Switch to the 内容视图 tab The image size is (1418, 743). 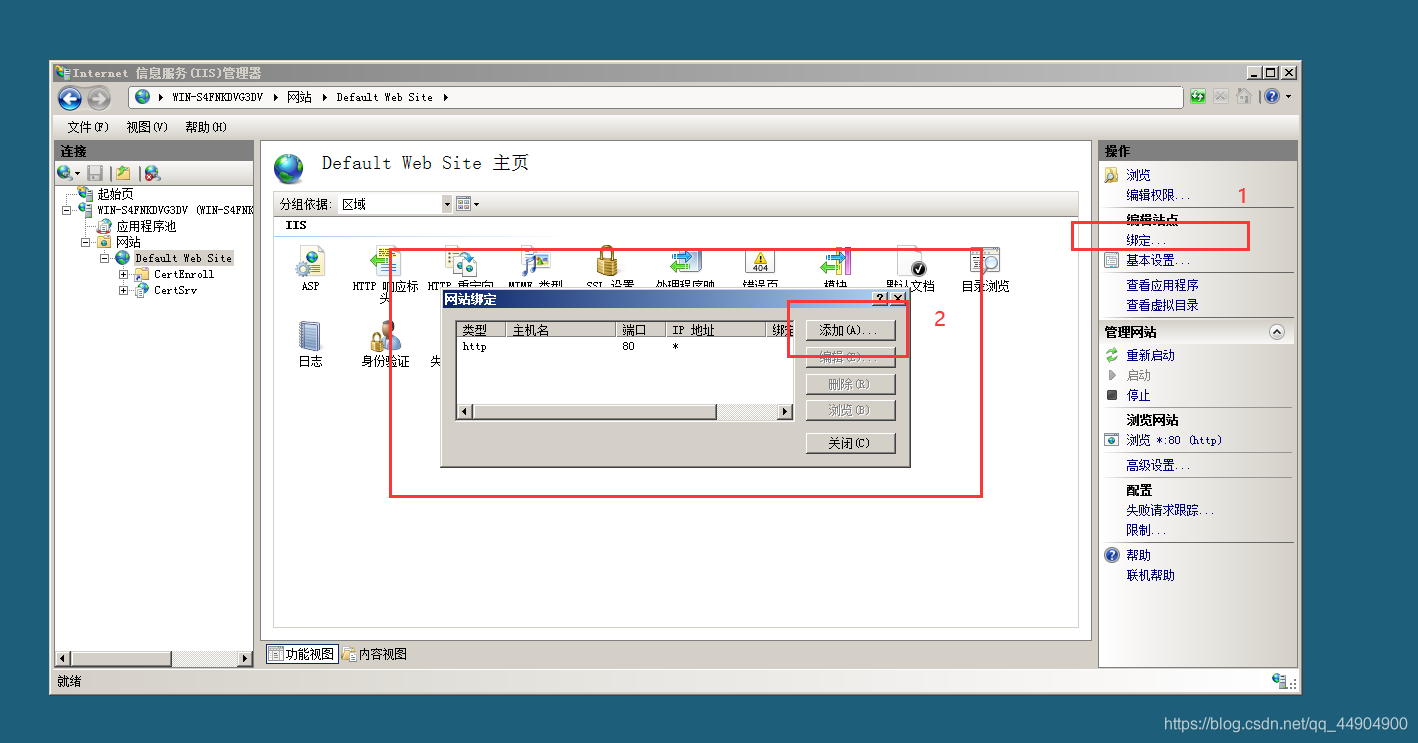[x=375, y=654]
